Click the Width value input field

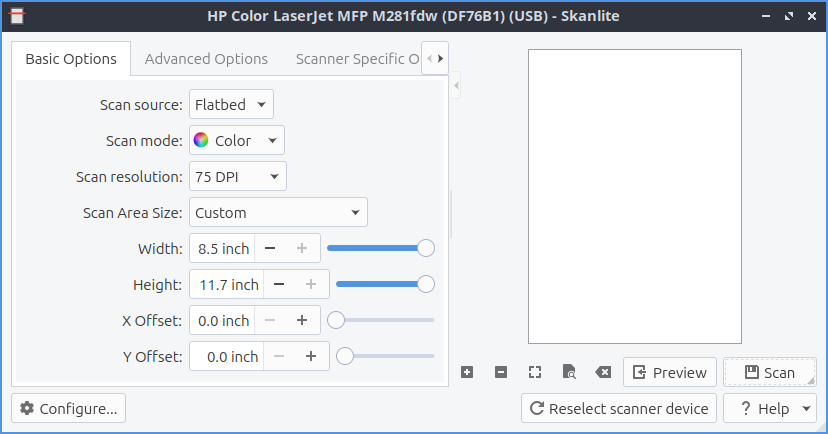pos(222,248)
